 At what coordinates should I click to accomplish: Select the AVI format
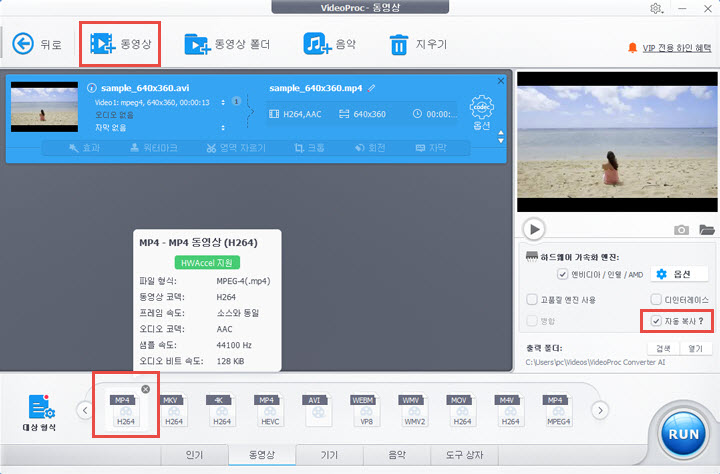coord(318,410)
